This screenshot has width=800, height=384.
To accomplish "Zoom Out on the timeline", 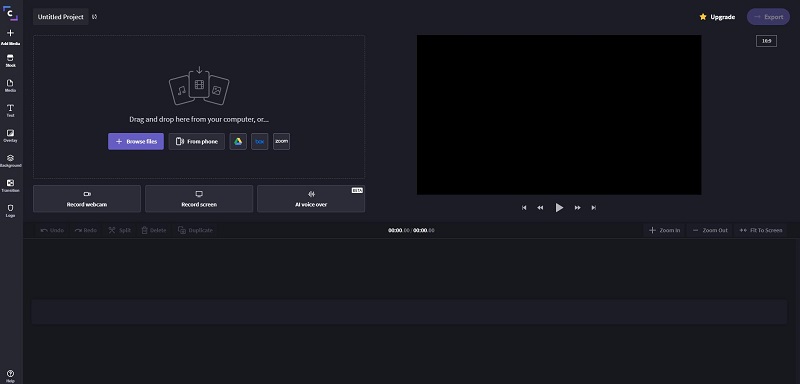I will [710, 231].
